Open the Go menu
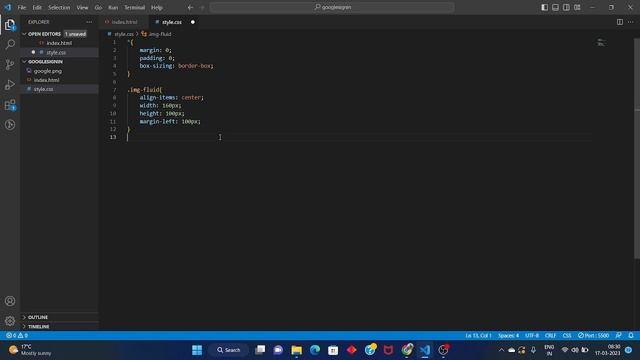 pos(98,7)
